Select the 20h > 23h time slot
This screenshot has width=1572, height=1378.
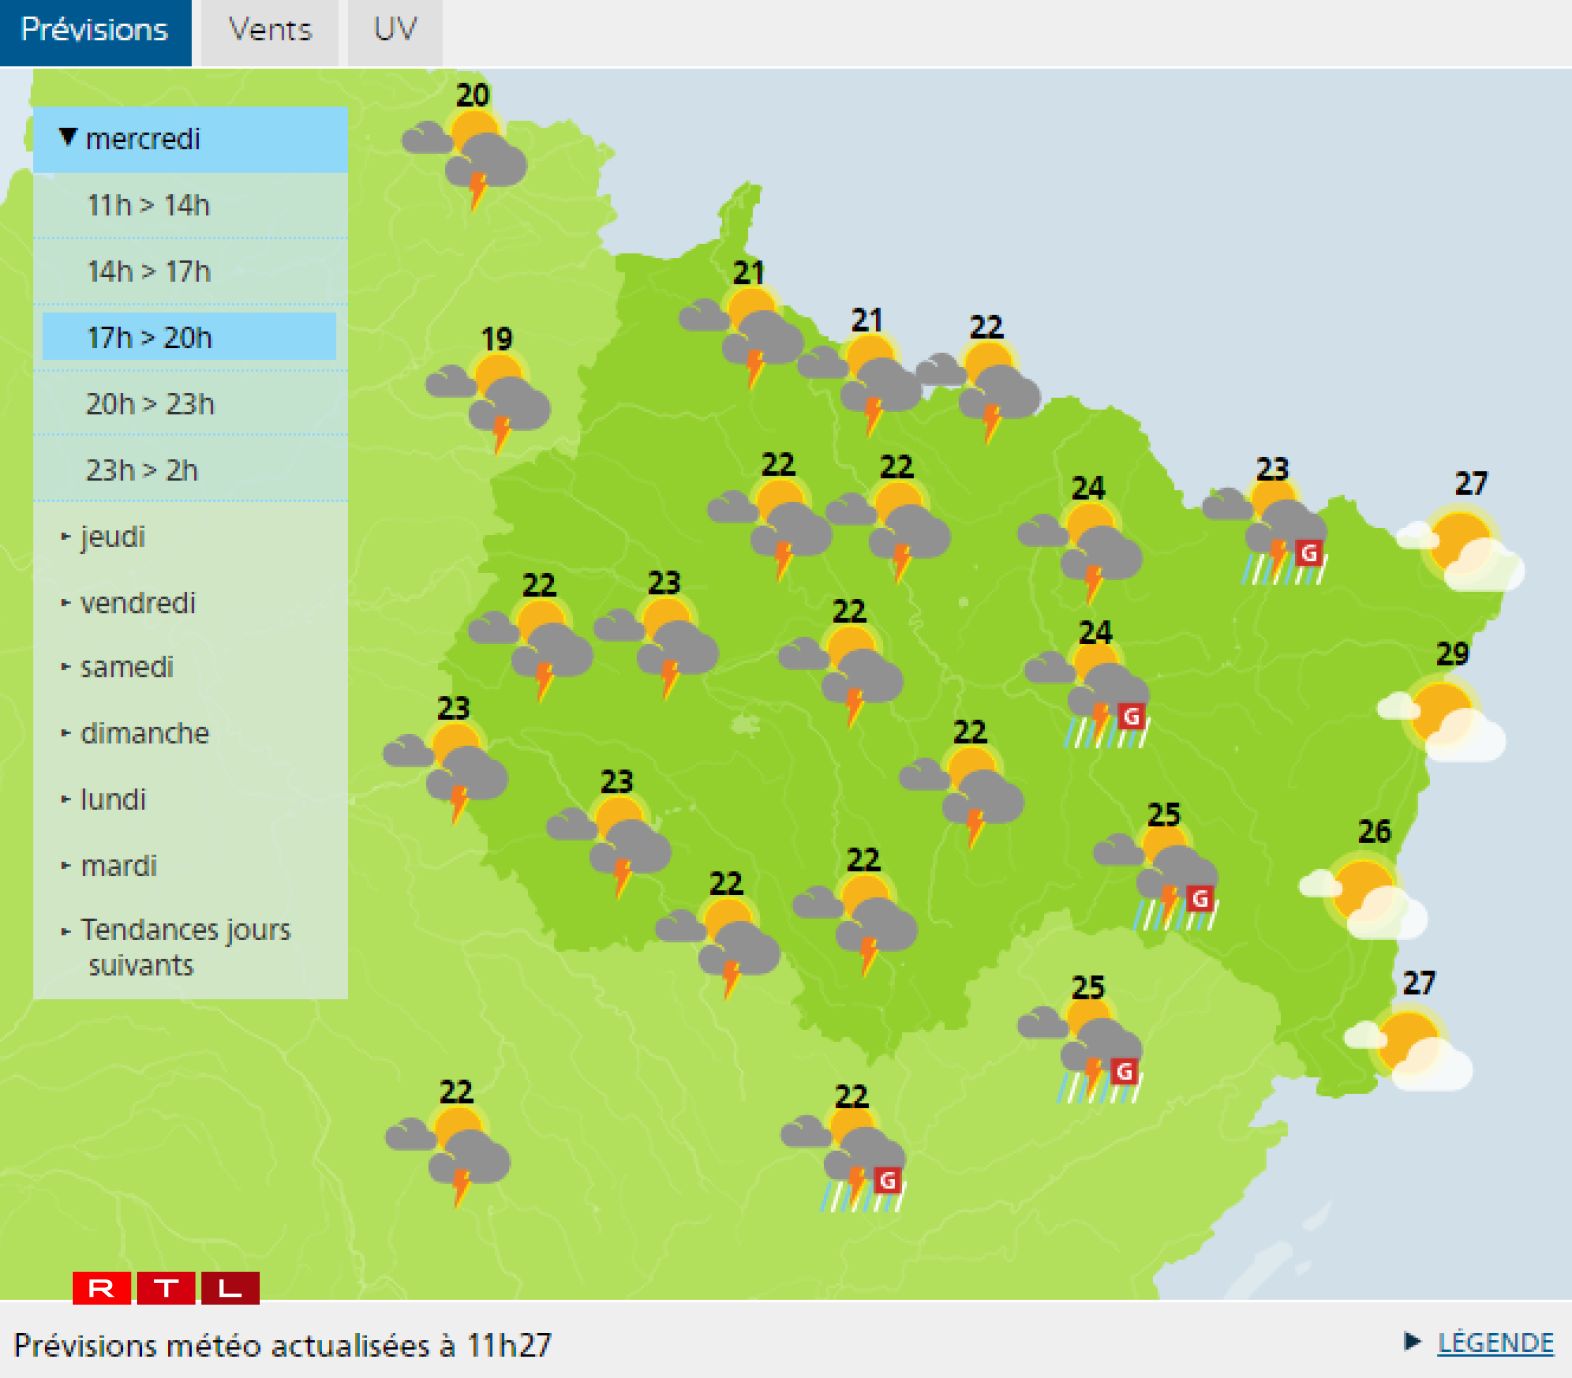point(150,404)
